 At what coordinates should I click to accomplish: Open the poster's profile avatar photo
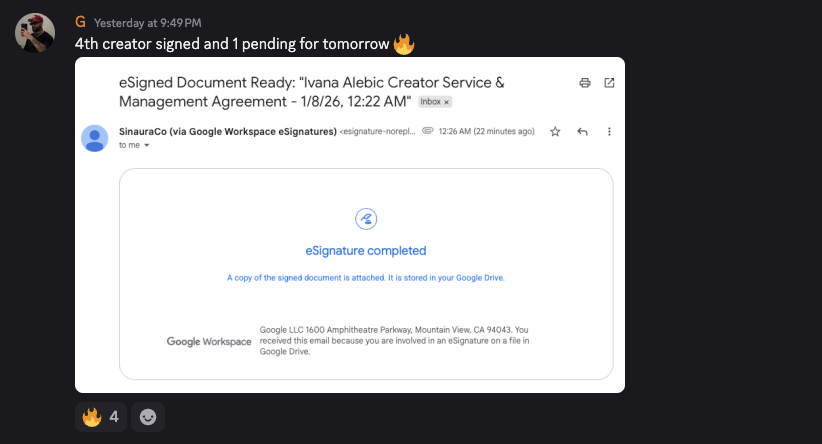click(35, 33)
